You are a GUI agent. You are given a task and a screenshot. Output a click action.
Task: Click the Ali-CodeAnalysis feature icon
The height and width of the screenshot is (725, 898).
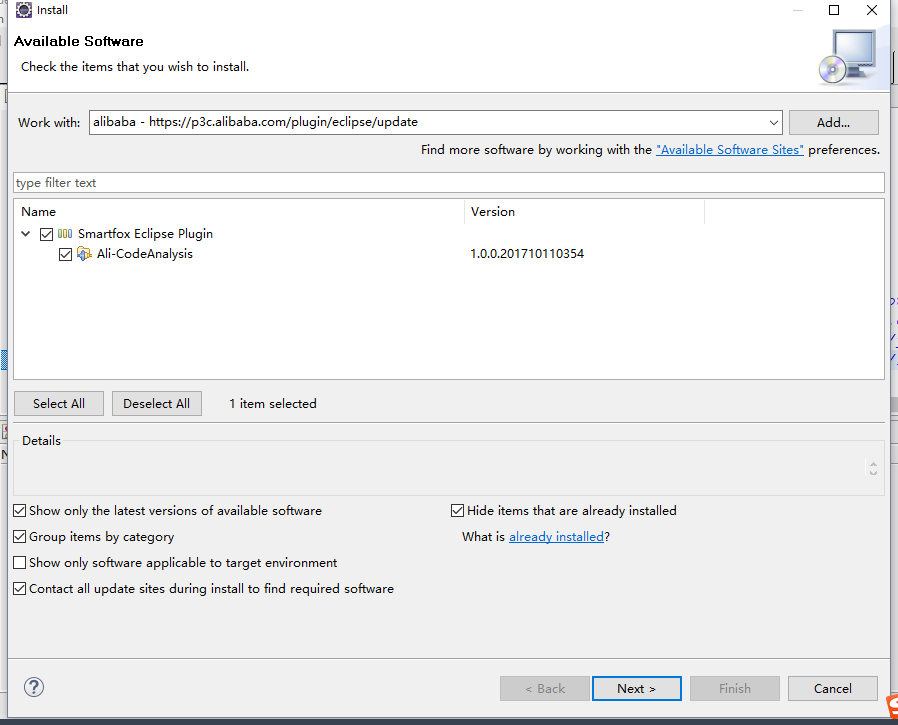pos(84,254)
